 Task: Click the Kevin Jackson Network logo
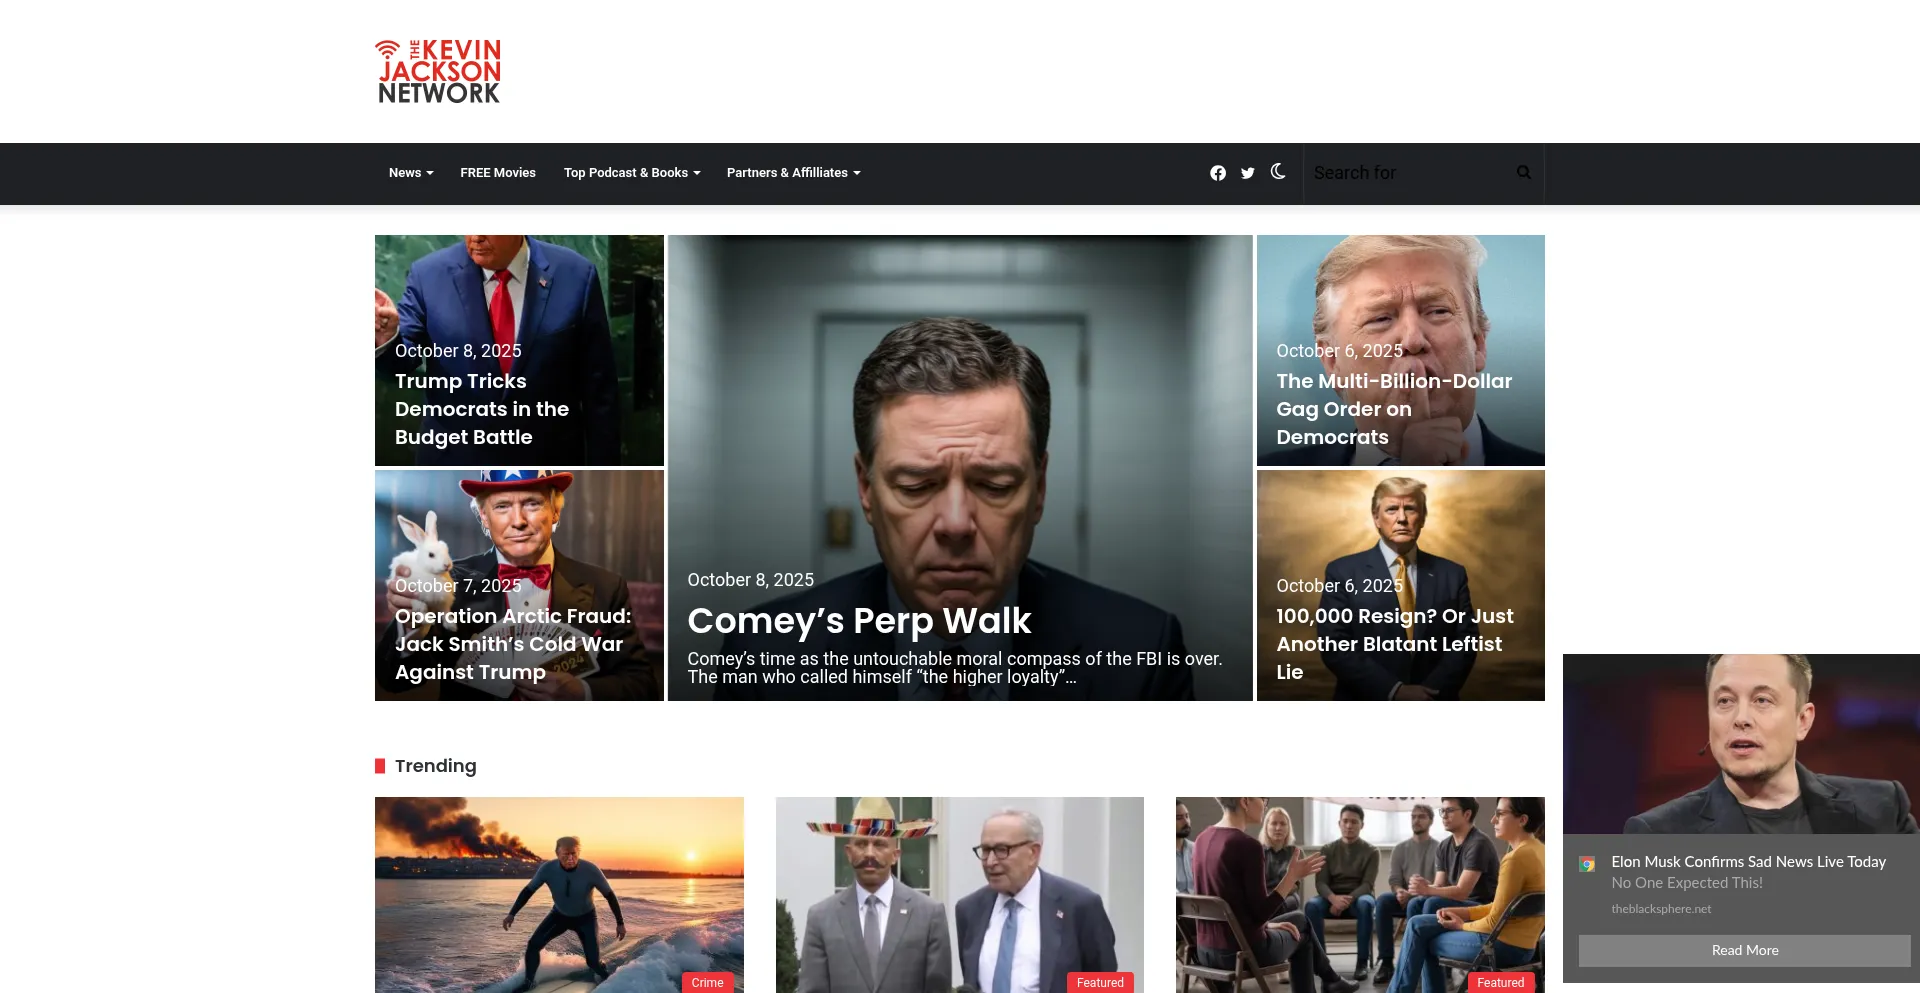tap(438, 71)
